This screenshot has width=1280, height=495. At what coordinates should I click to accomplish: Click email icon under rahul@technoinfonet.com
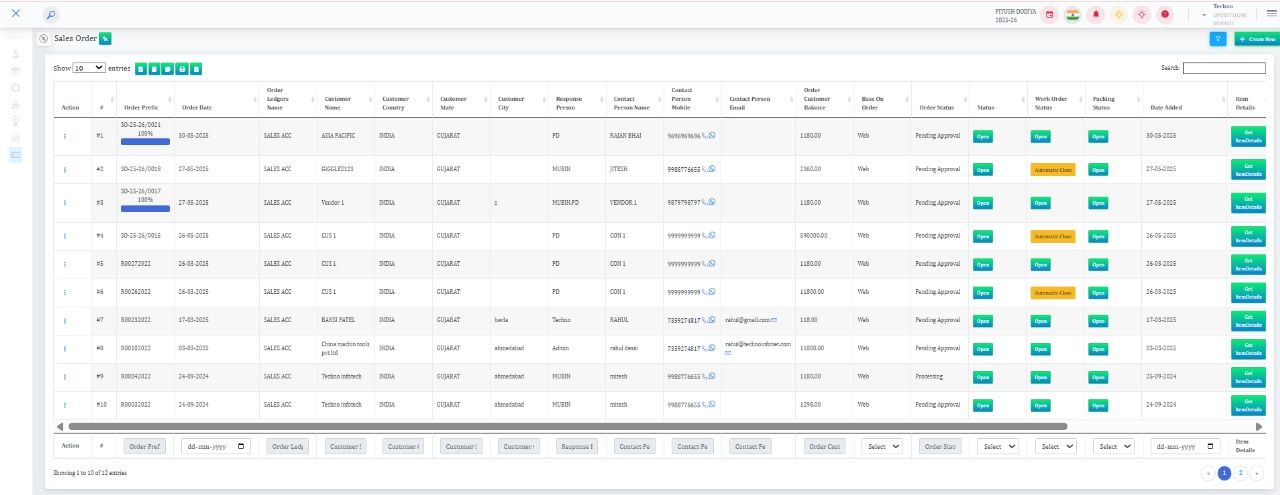coord(728,353)
